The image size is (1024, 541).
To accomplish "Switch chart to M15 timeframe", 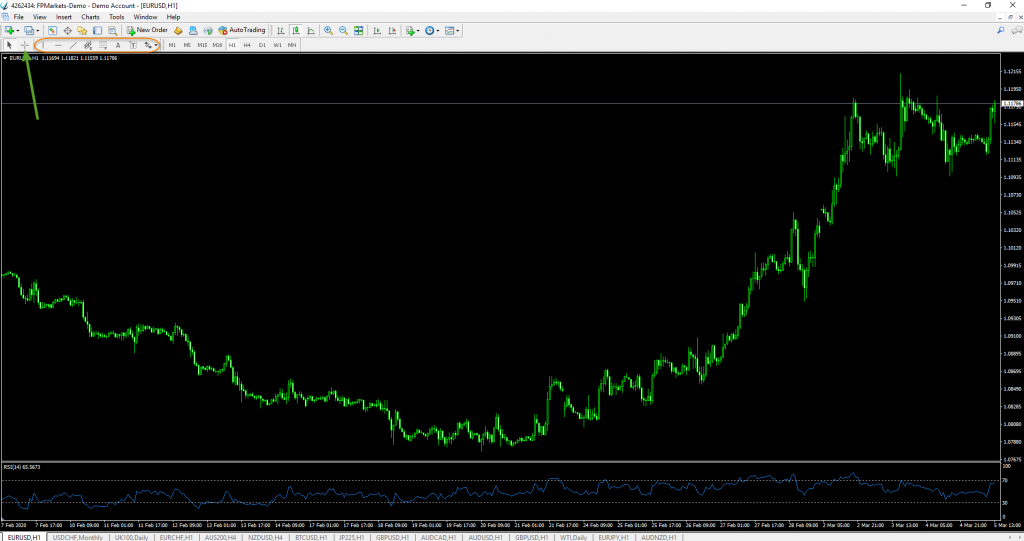I will tap(202, 45).
